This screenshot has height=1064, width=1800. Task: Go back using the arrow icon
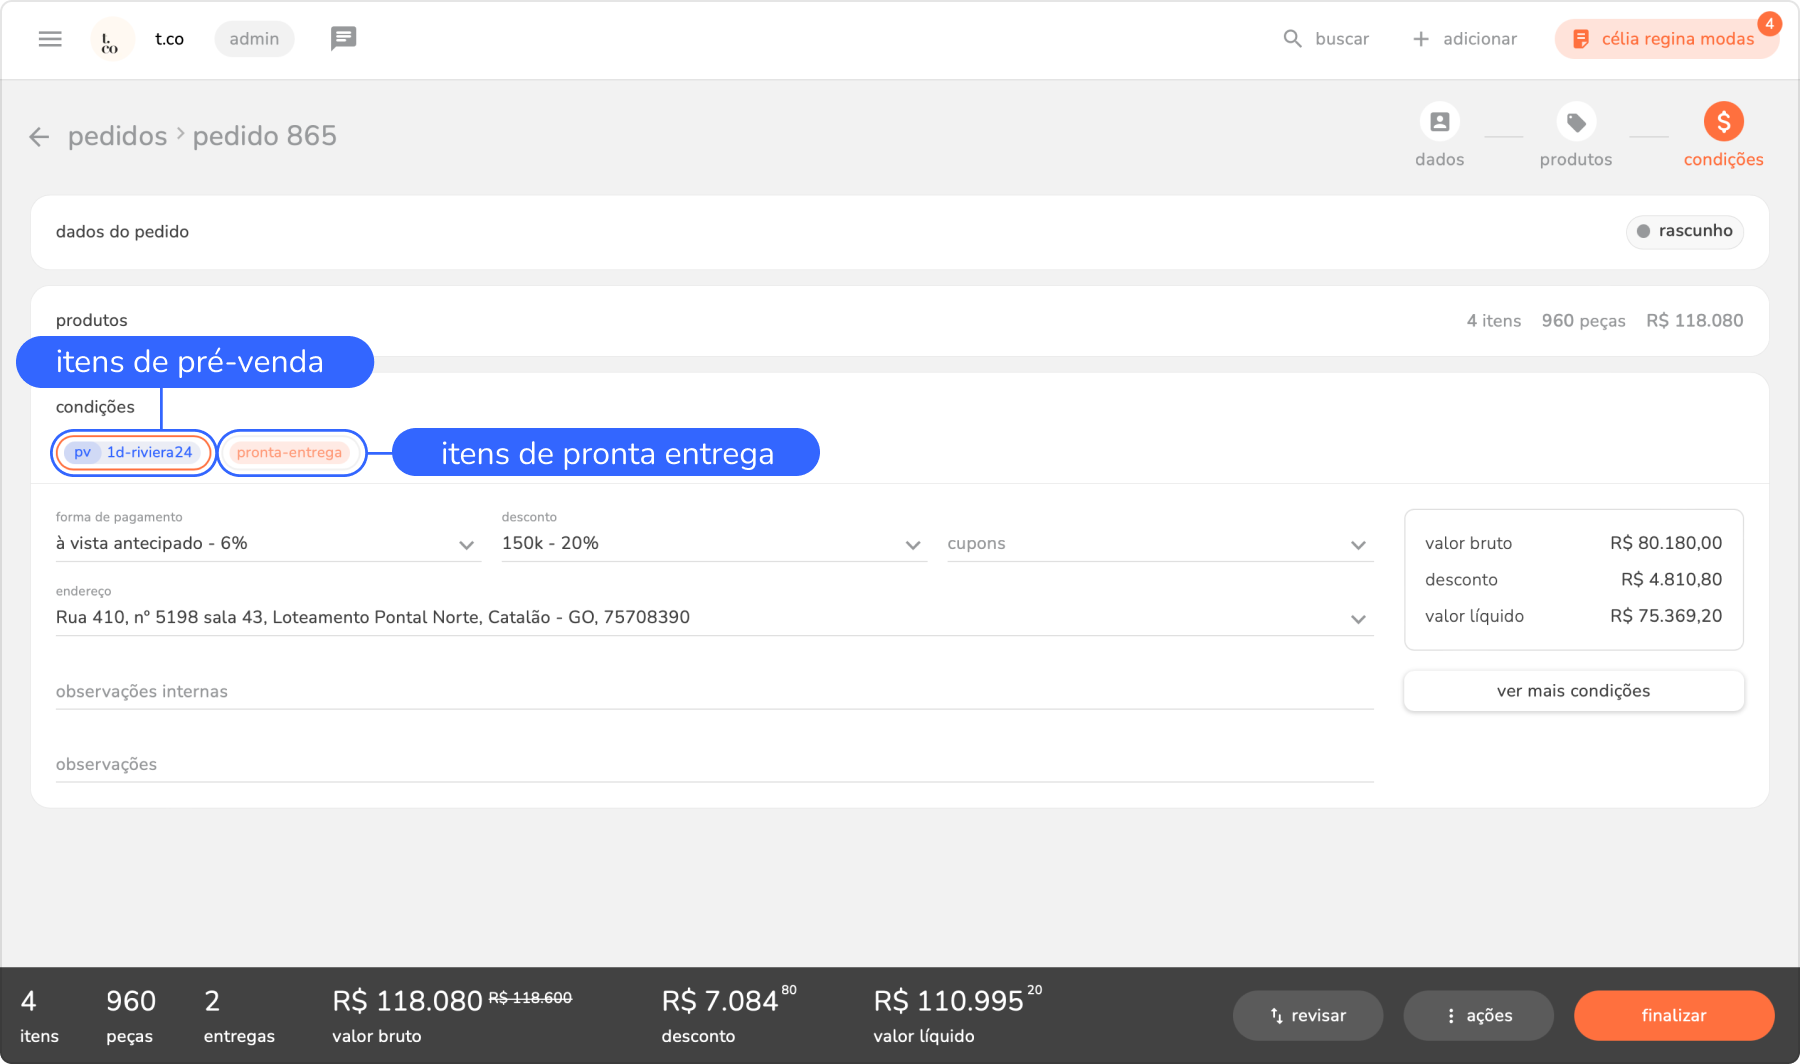tap(39, 137)
